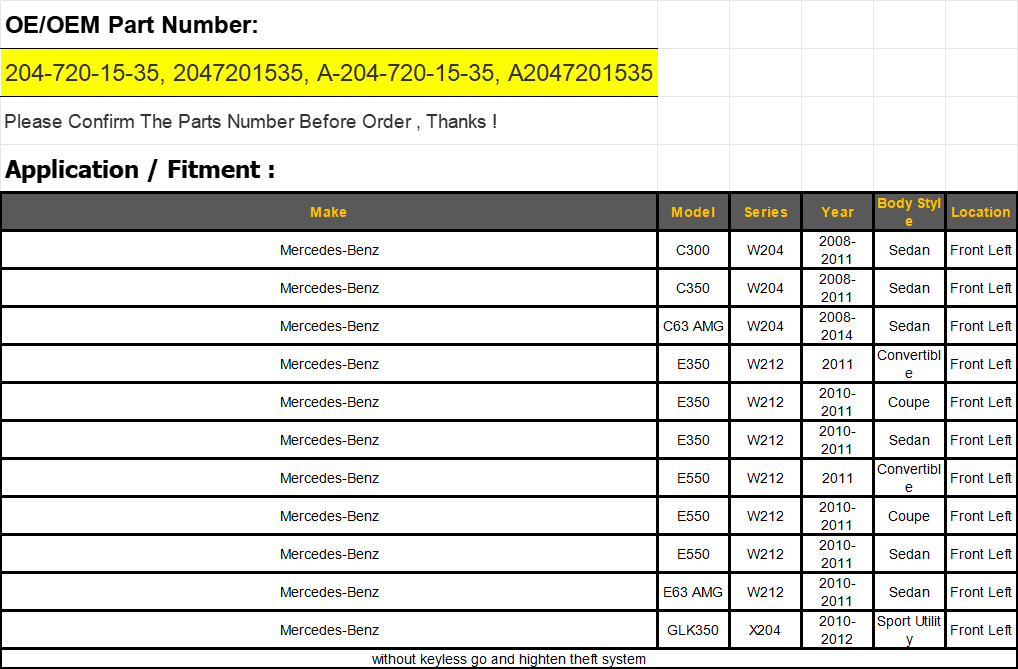Click the 'Model' column header
Screen dimensions: 1018x669
[693, 212]
